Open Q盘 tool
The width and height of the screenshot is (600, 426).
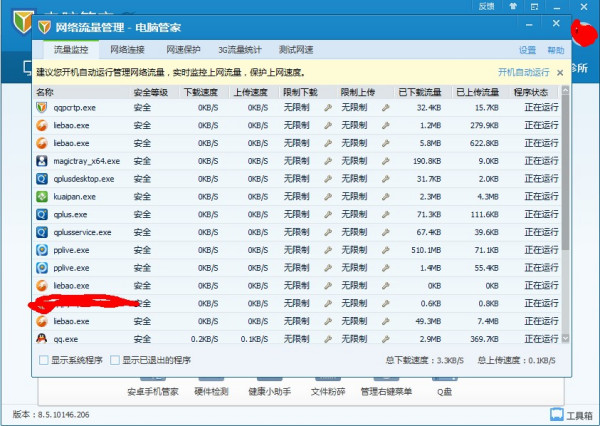coord(445,392)
